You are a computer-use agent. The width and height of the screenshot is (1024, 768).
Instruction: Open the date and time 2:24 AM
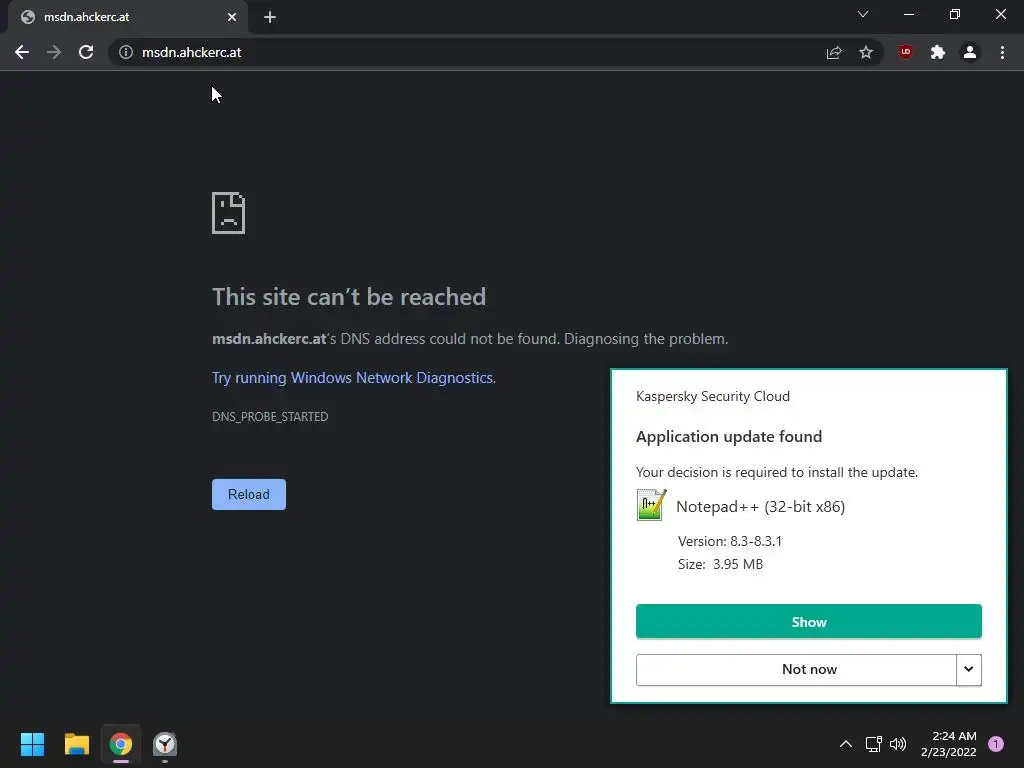click(x=949, y=744)
